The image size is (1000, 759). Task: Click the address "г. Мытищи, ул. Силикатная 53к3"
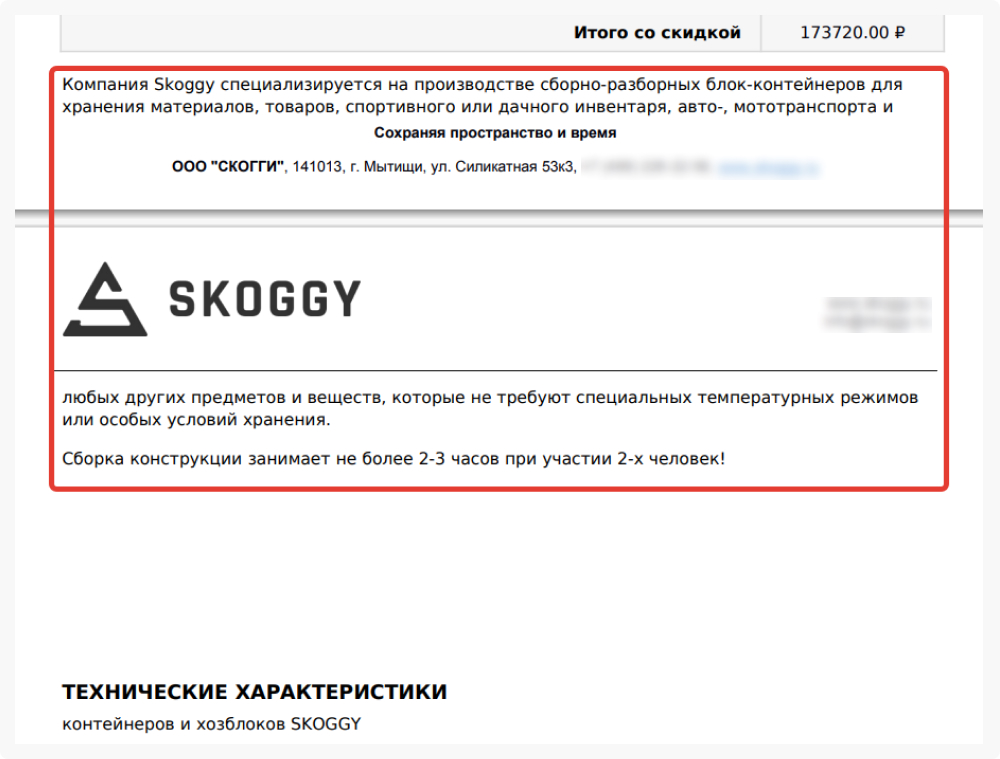462,167
